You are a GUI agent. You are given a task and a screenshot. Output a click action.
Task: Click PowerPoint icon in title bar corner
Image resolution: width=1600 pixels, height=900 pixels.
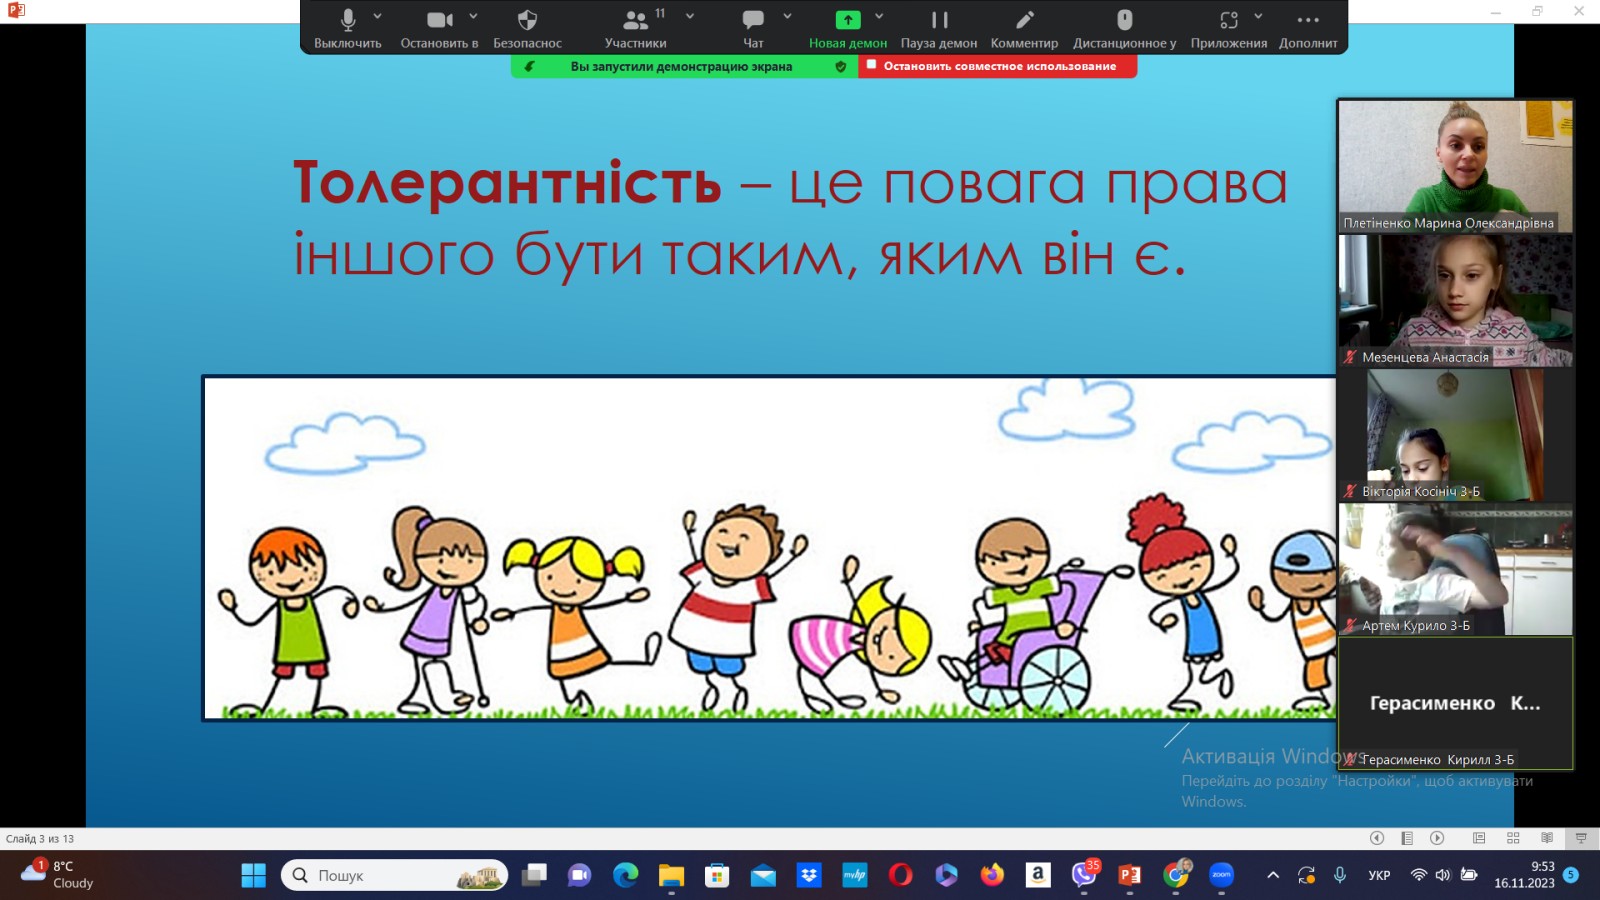point(16,10)
